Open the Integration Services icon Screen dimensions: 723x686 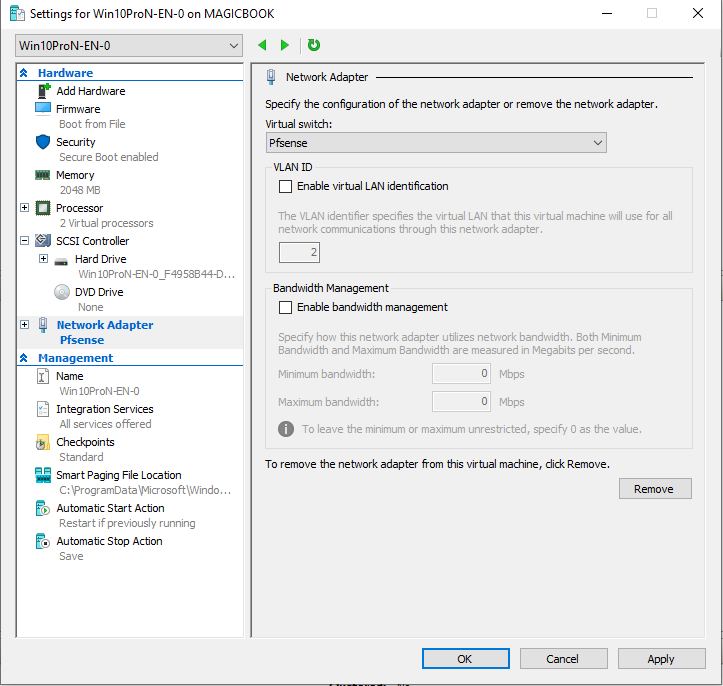[43, 409]
